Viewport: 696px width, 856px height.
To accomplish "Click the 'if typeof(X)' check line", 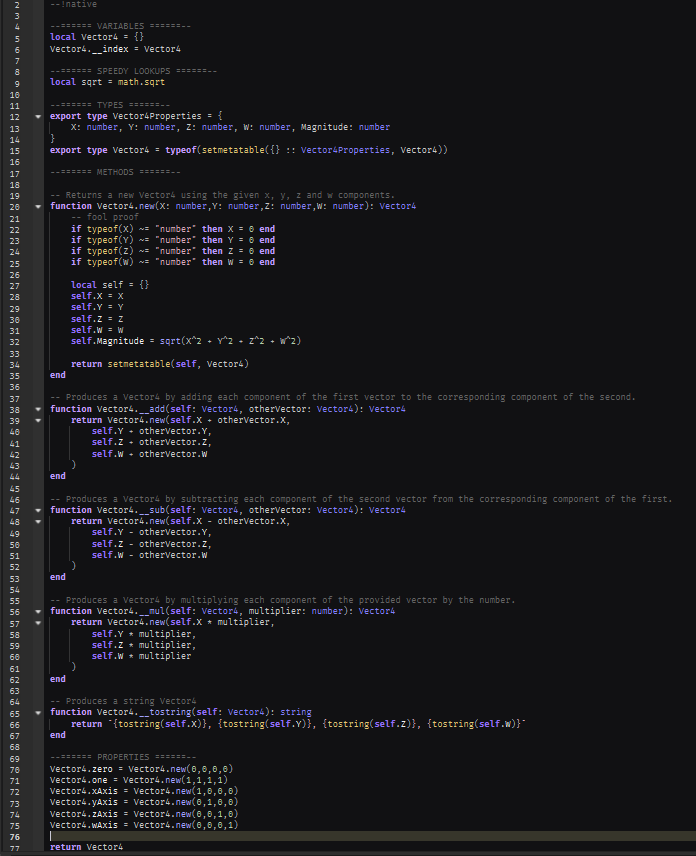I will coord(173,229).
